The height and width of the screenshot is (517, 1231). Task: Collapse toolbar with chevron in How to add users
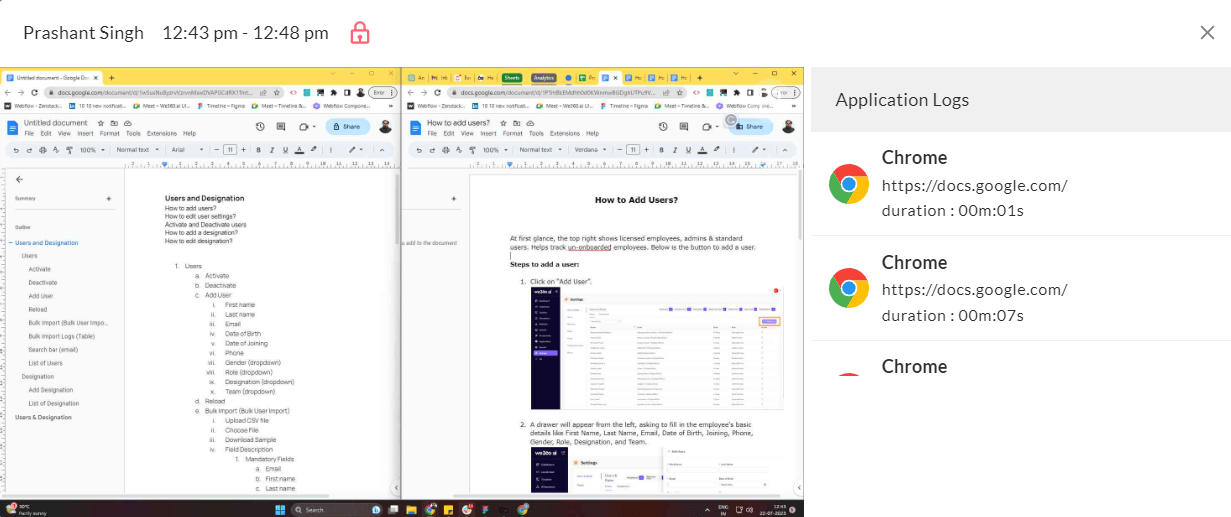pos(785,150)
